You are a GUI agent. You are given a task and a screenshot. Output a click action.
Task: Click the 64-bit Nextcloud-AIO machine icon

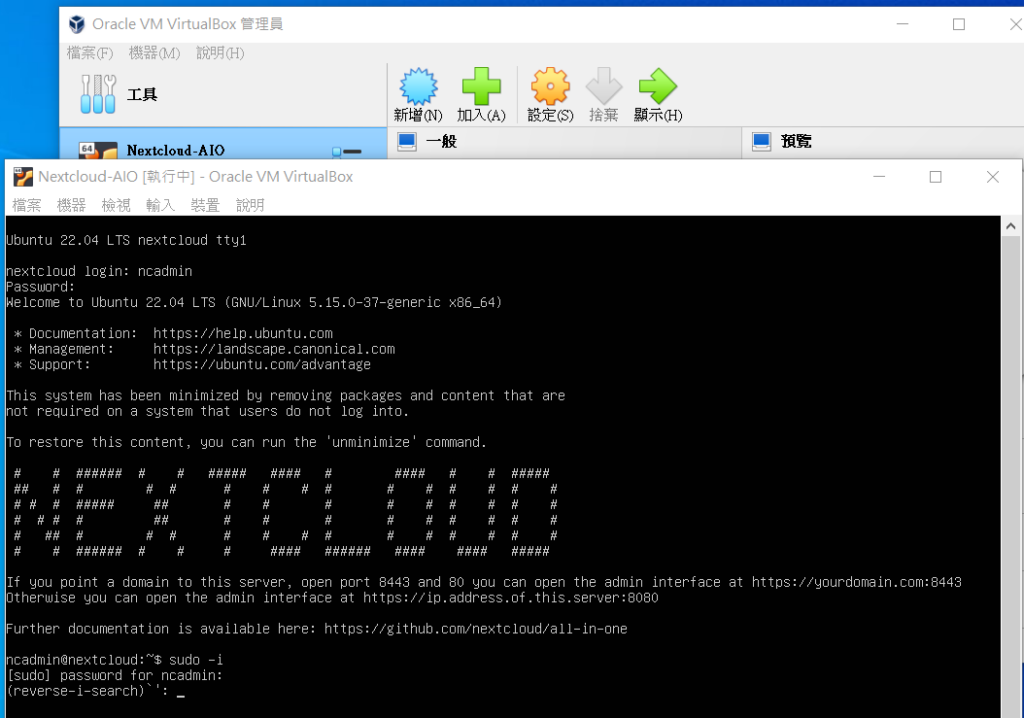point(96,152)
